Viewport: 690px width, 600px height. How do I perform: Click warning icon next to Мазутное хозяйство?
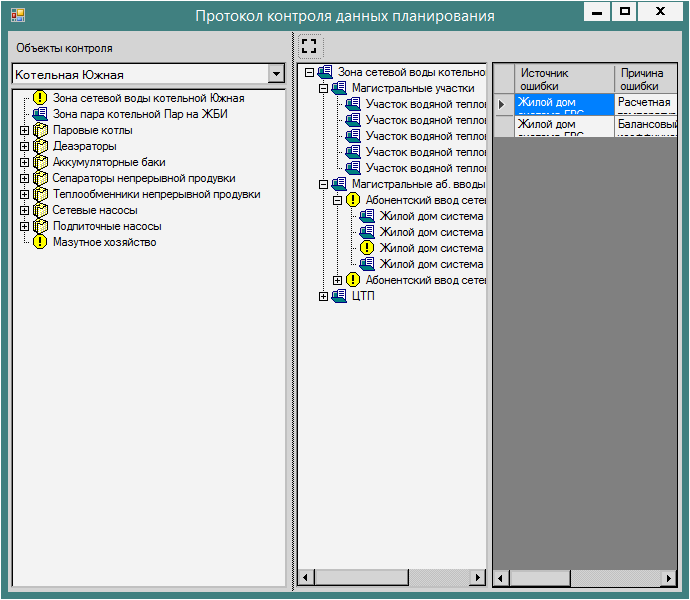(x=40, y=242)
